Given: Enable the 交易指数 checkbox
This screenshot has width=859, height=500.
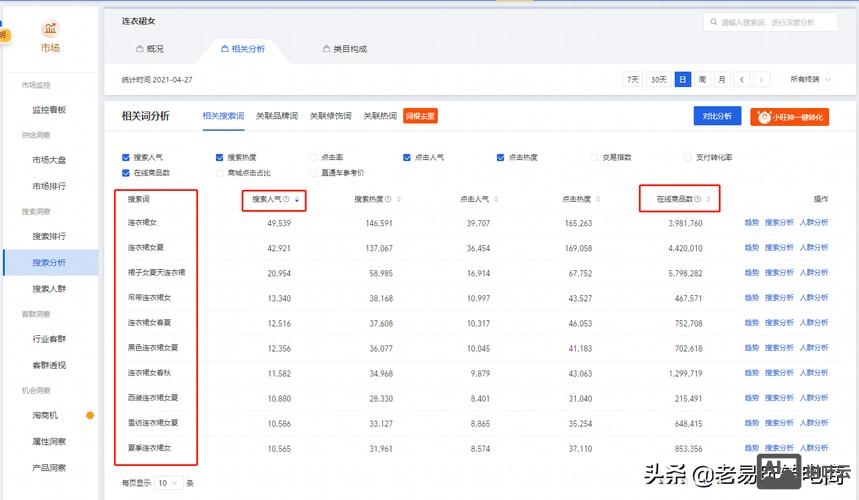Looking at the screenshot, I should tap(594, 158).
